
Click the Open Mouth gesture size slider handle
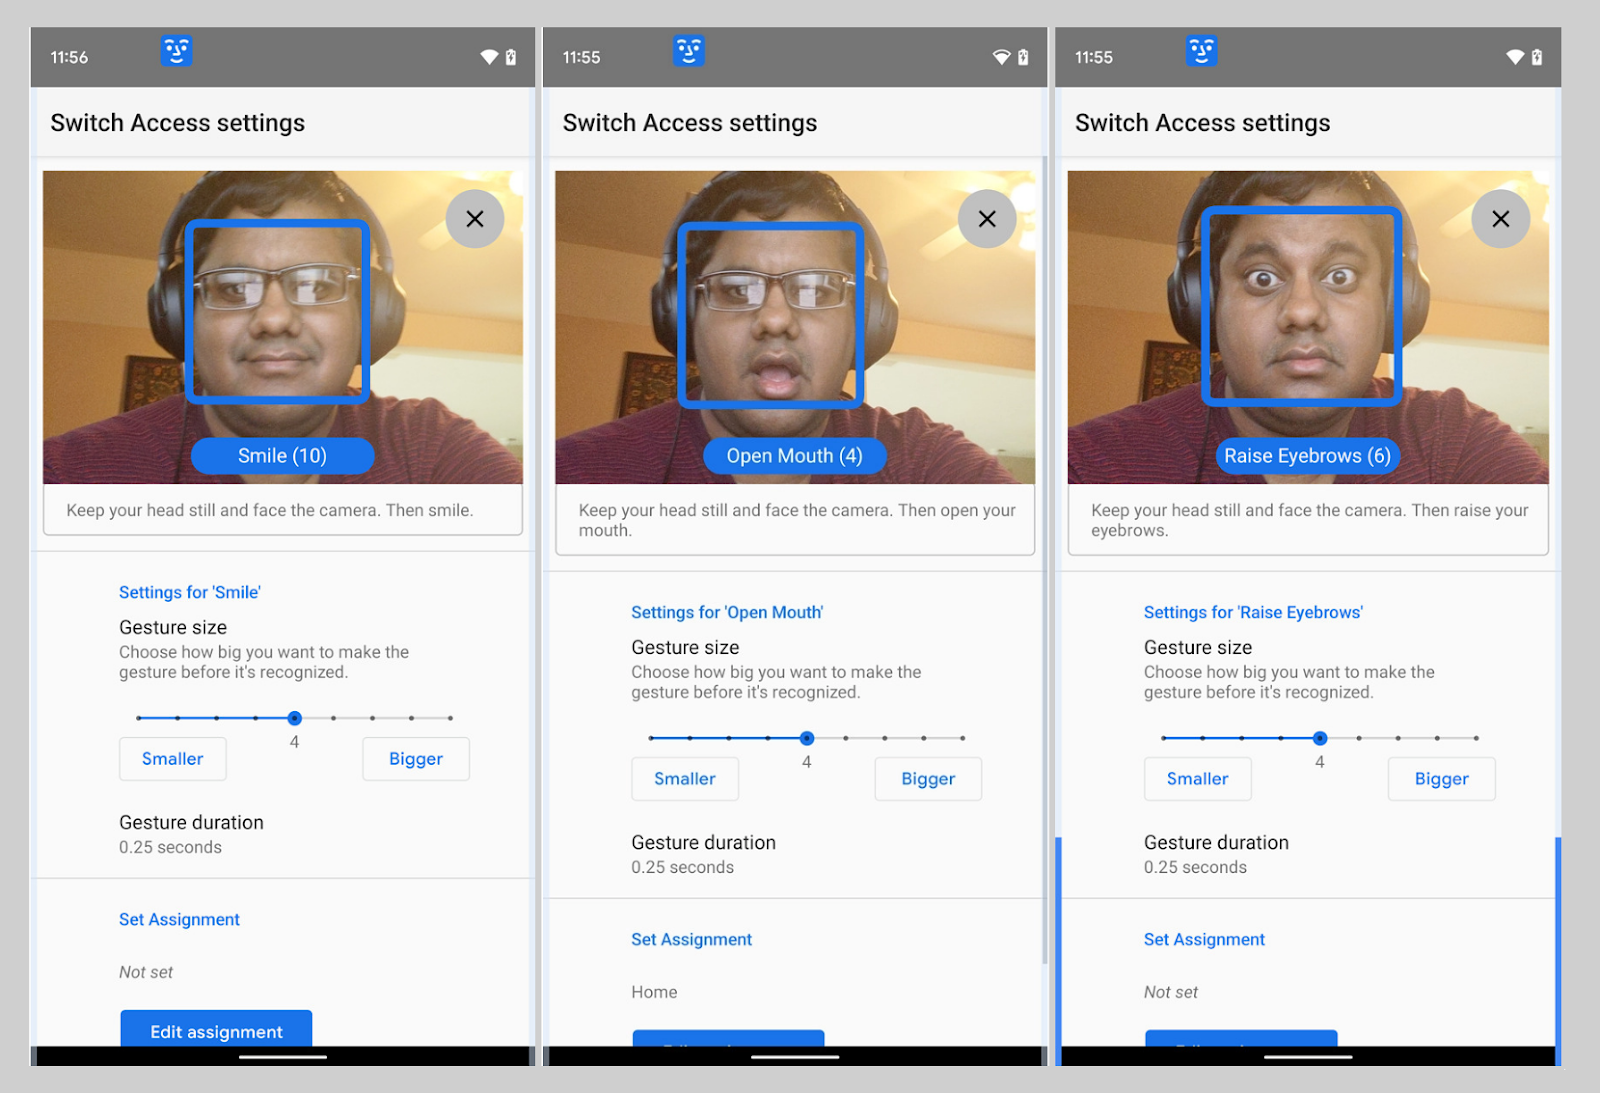tap(807, 738)
